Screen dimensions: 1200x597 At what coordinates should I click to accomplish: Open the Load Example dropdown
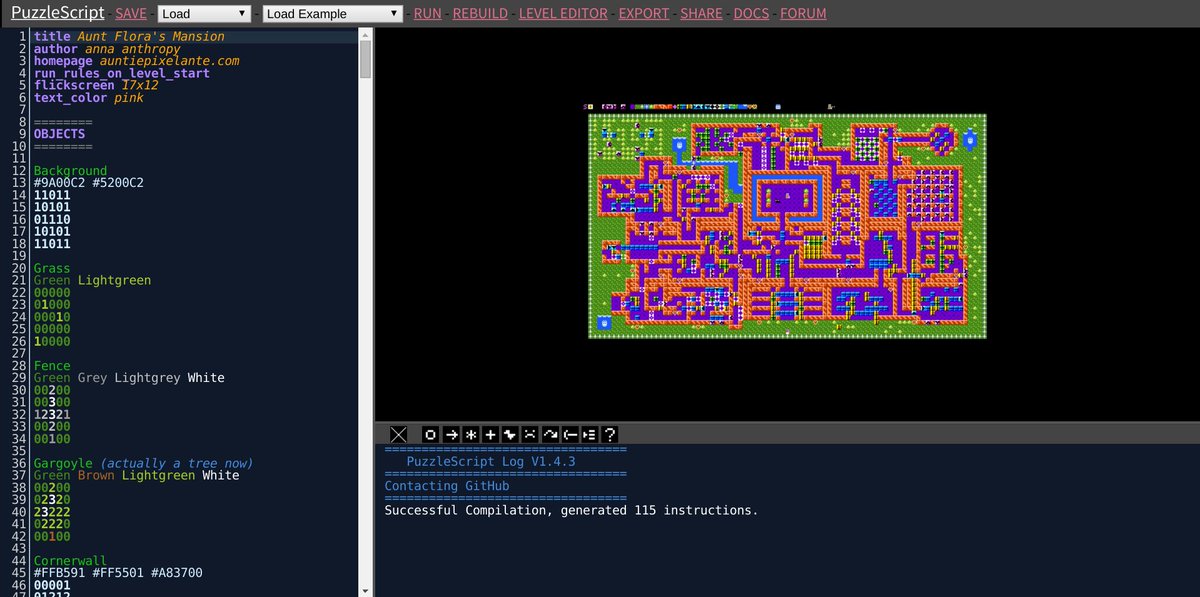[333, 14]
